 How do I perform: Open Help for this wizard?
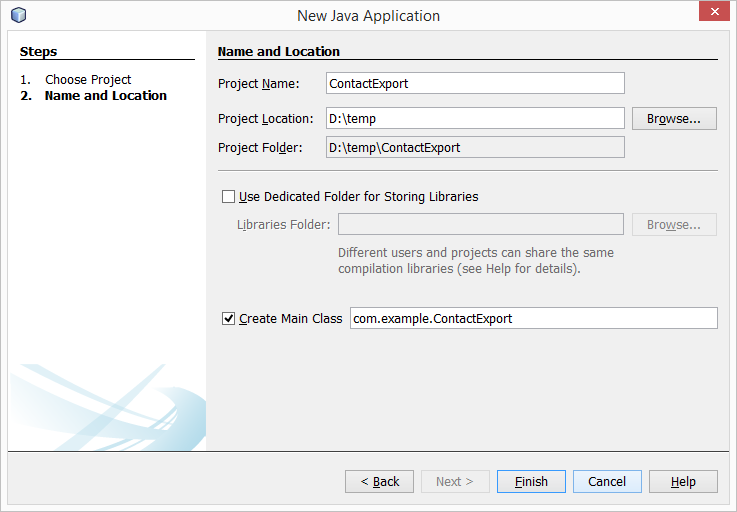pos(683,481)
